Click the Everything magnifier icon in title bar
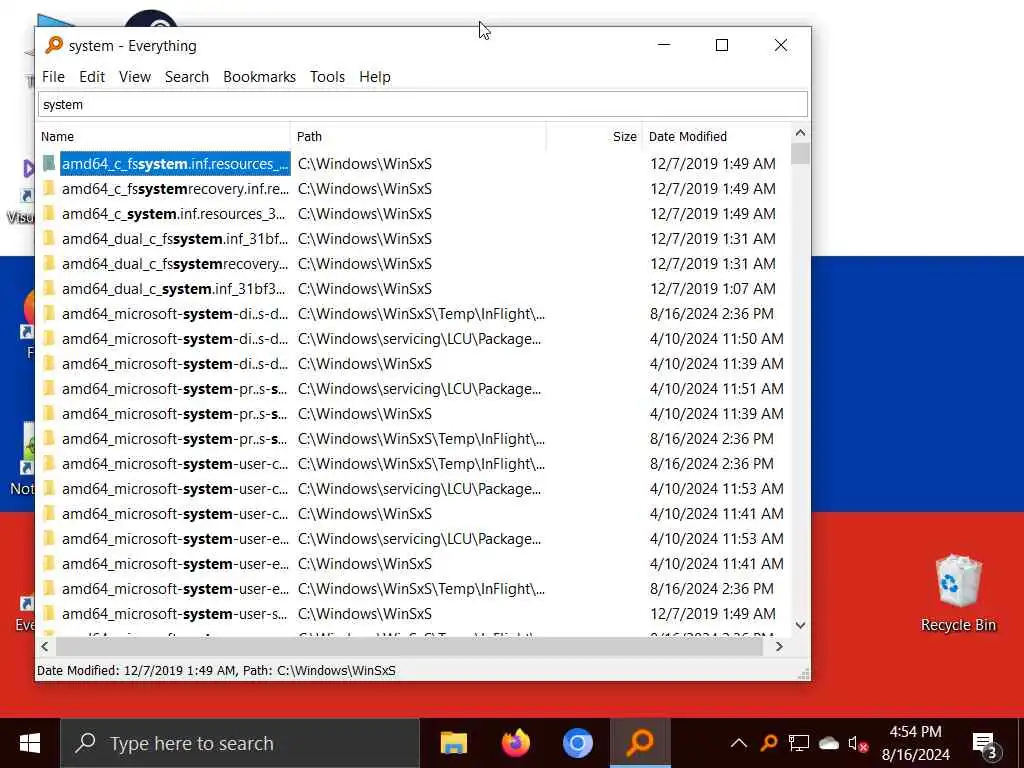This screenshot has height=768, width=1024. [x=54, y=45]
